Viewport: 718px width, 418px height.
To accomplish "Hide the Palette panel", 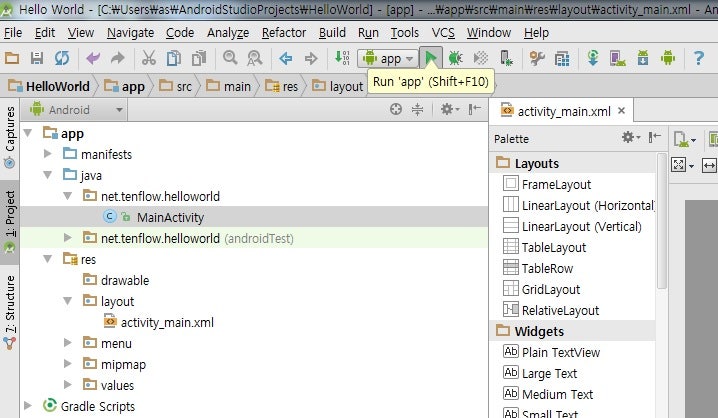I will pos(655,137).
